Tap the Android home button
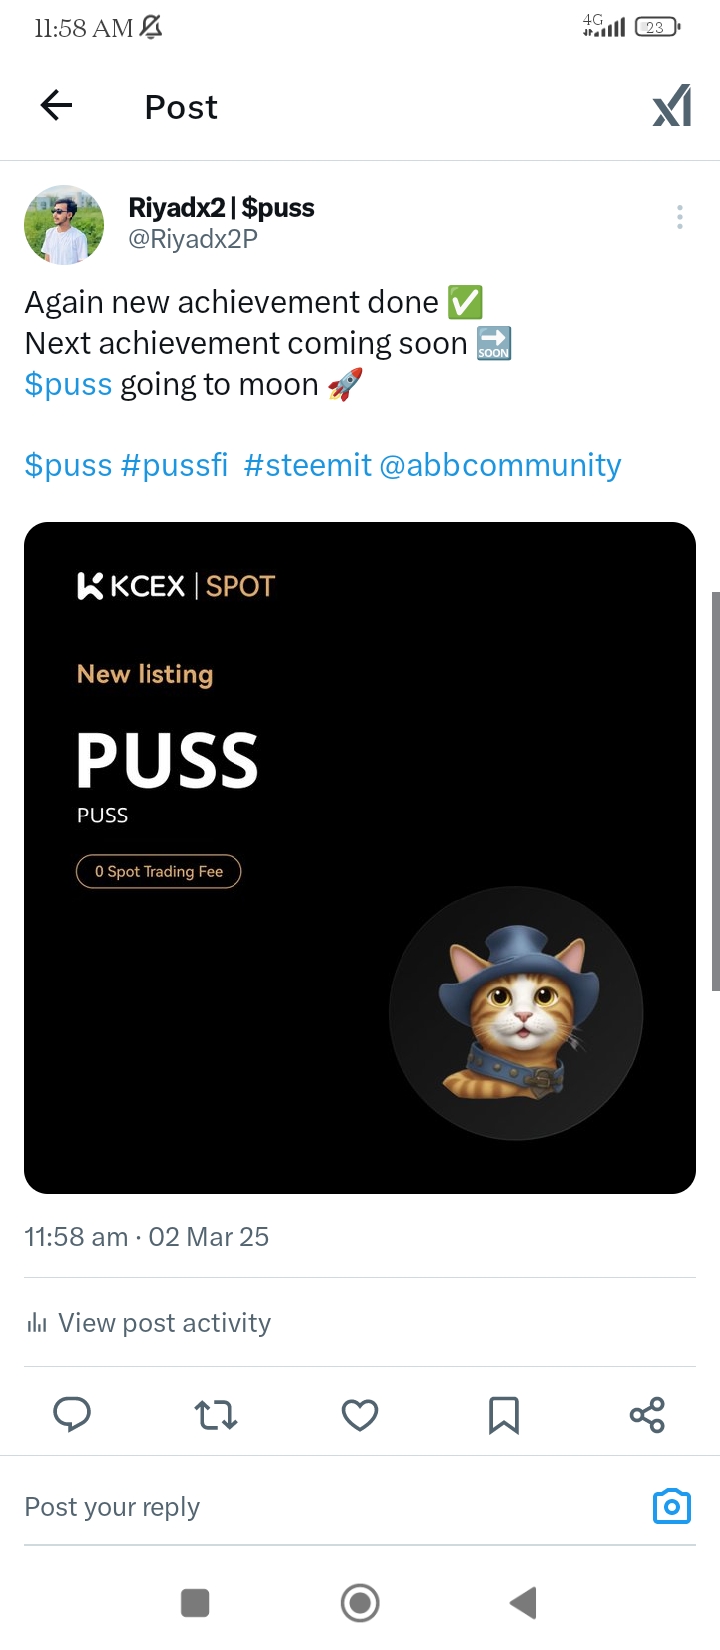Viewport: 720px width, 1650px height. click(x=360, y=1603)
